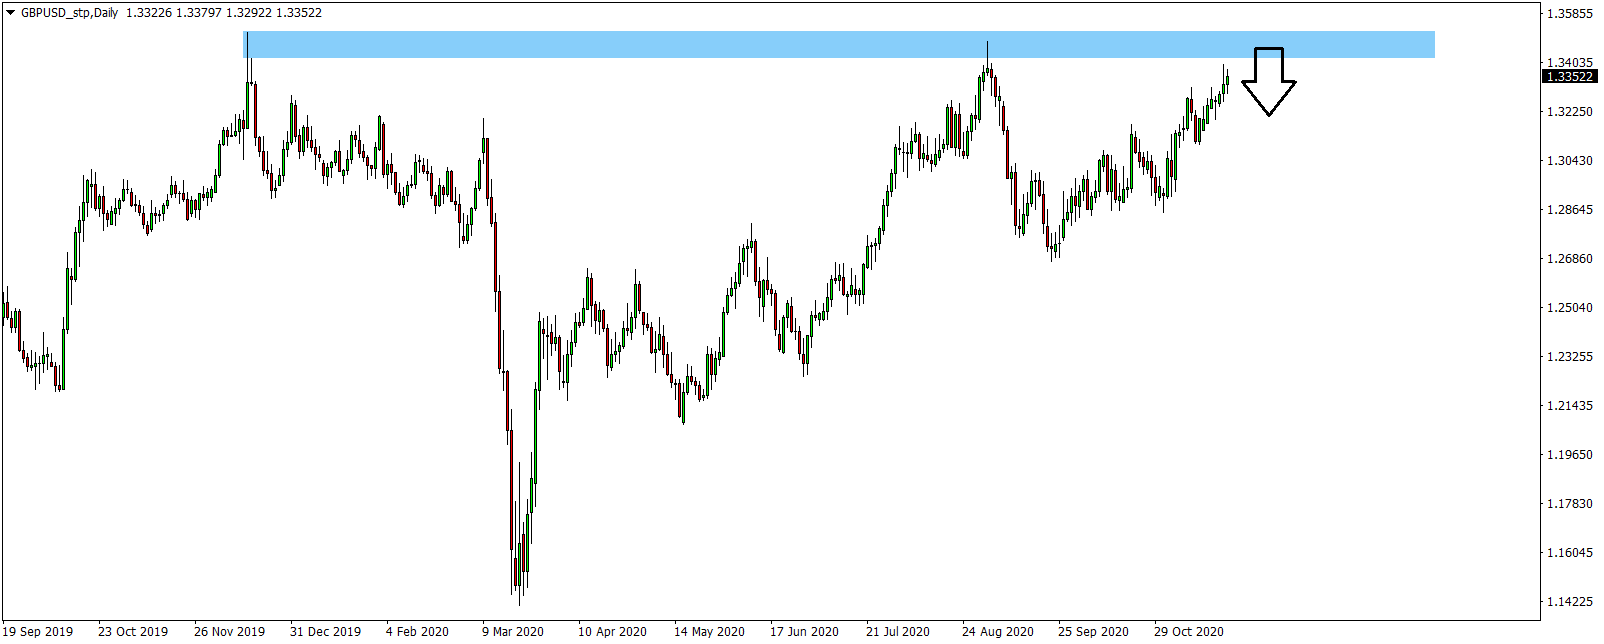The height and width of the screenshot is (644, 1604).
Task: Click the 1.19650 price scale label
Action: [x=1570, y=455]
